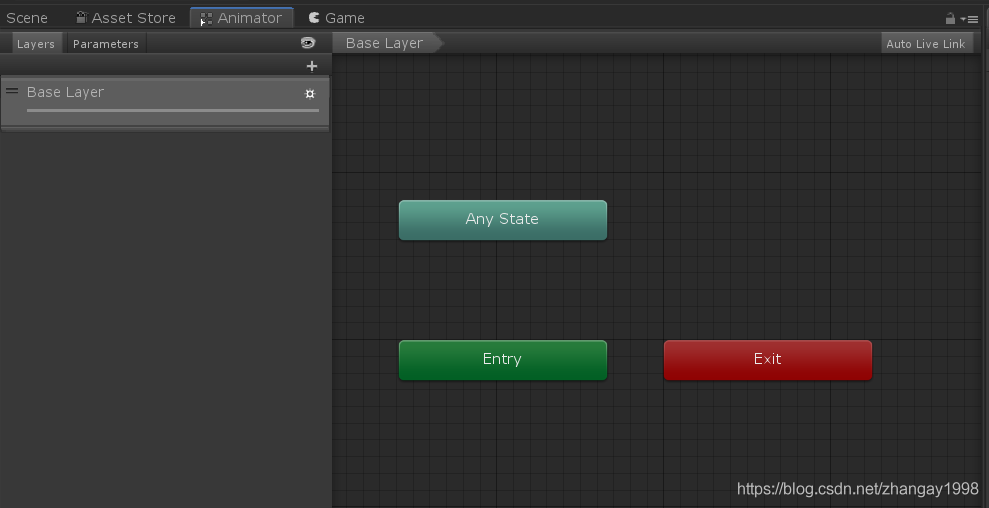Toggle the window lock icon
This screenshot has height=508, width=989.
coord(950,18)
